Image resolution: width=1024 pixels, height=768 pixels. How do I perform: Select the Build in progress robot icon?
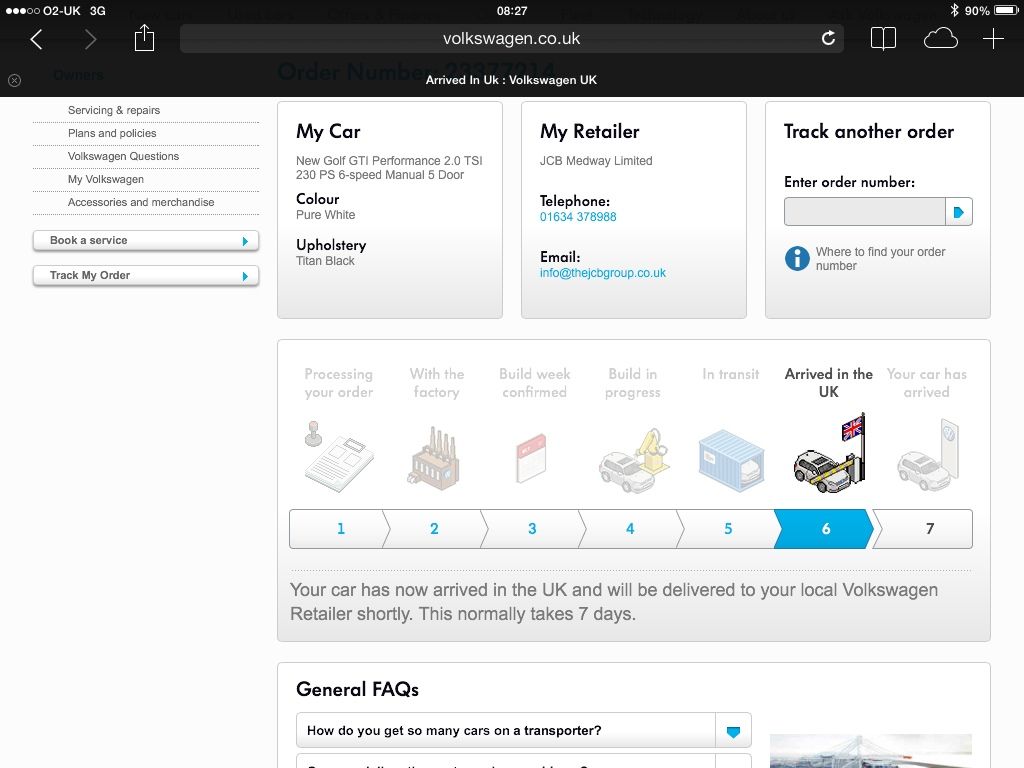pyautogui.click(x=634, y=460)
